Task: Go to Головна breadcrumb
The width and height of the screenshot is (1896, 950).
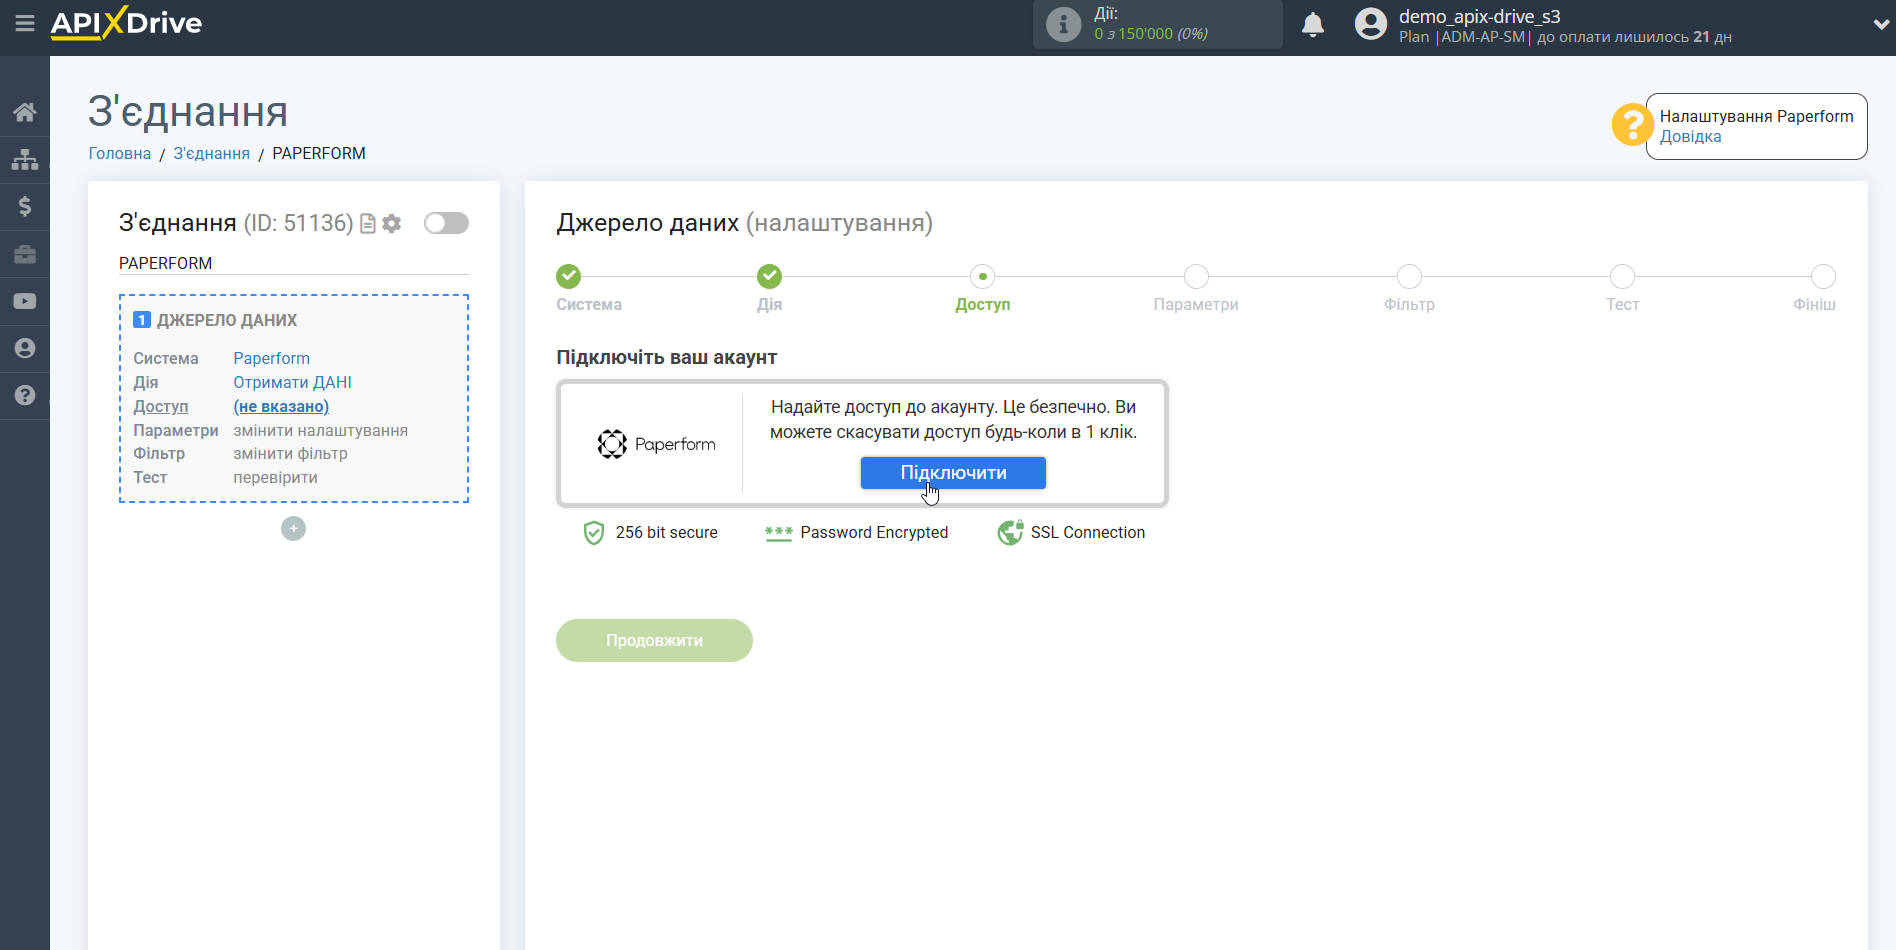Action: click(x=120, y=153)
